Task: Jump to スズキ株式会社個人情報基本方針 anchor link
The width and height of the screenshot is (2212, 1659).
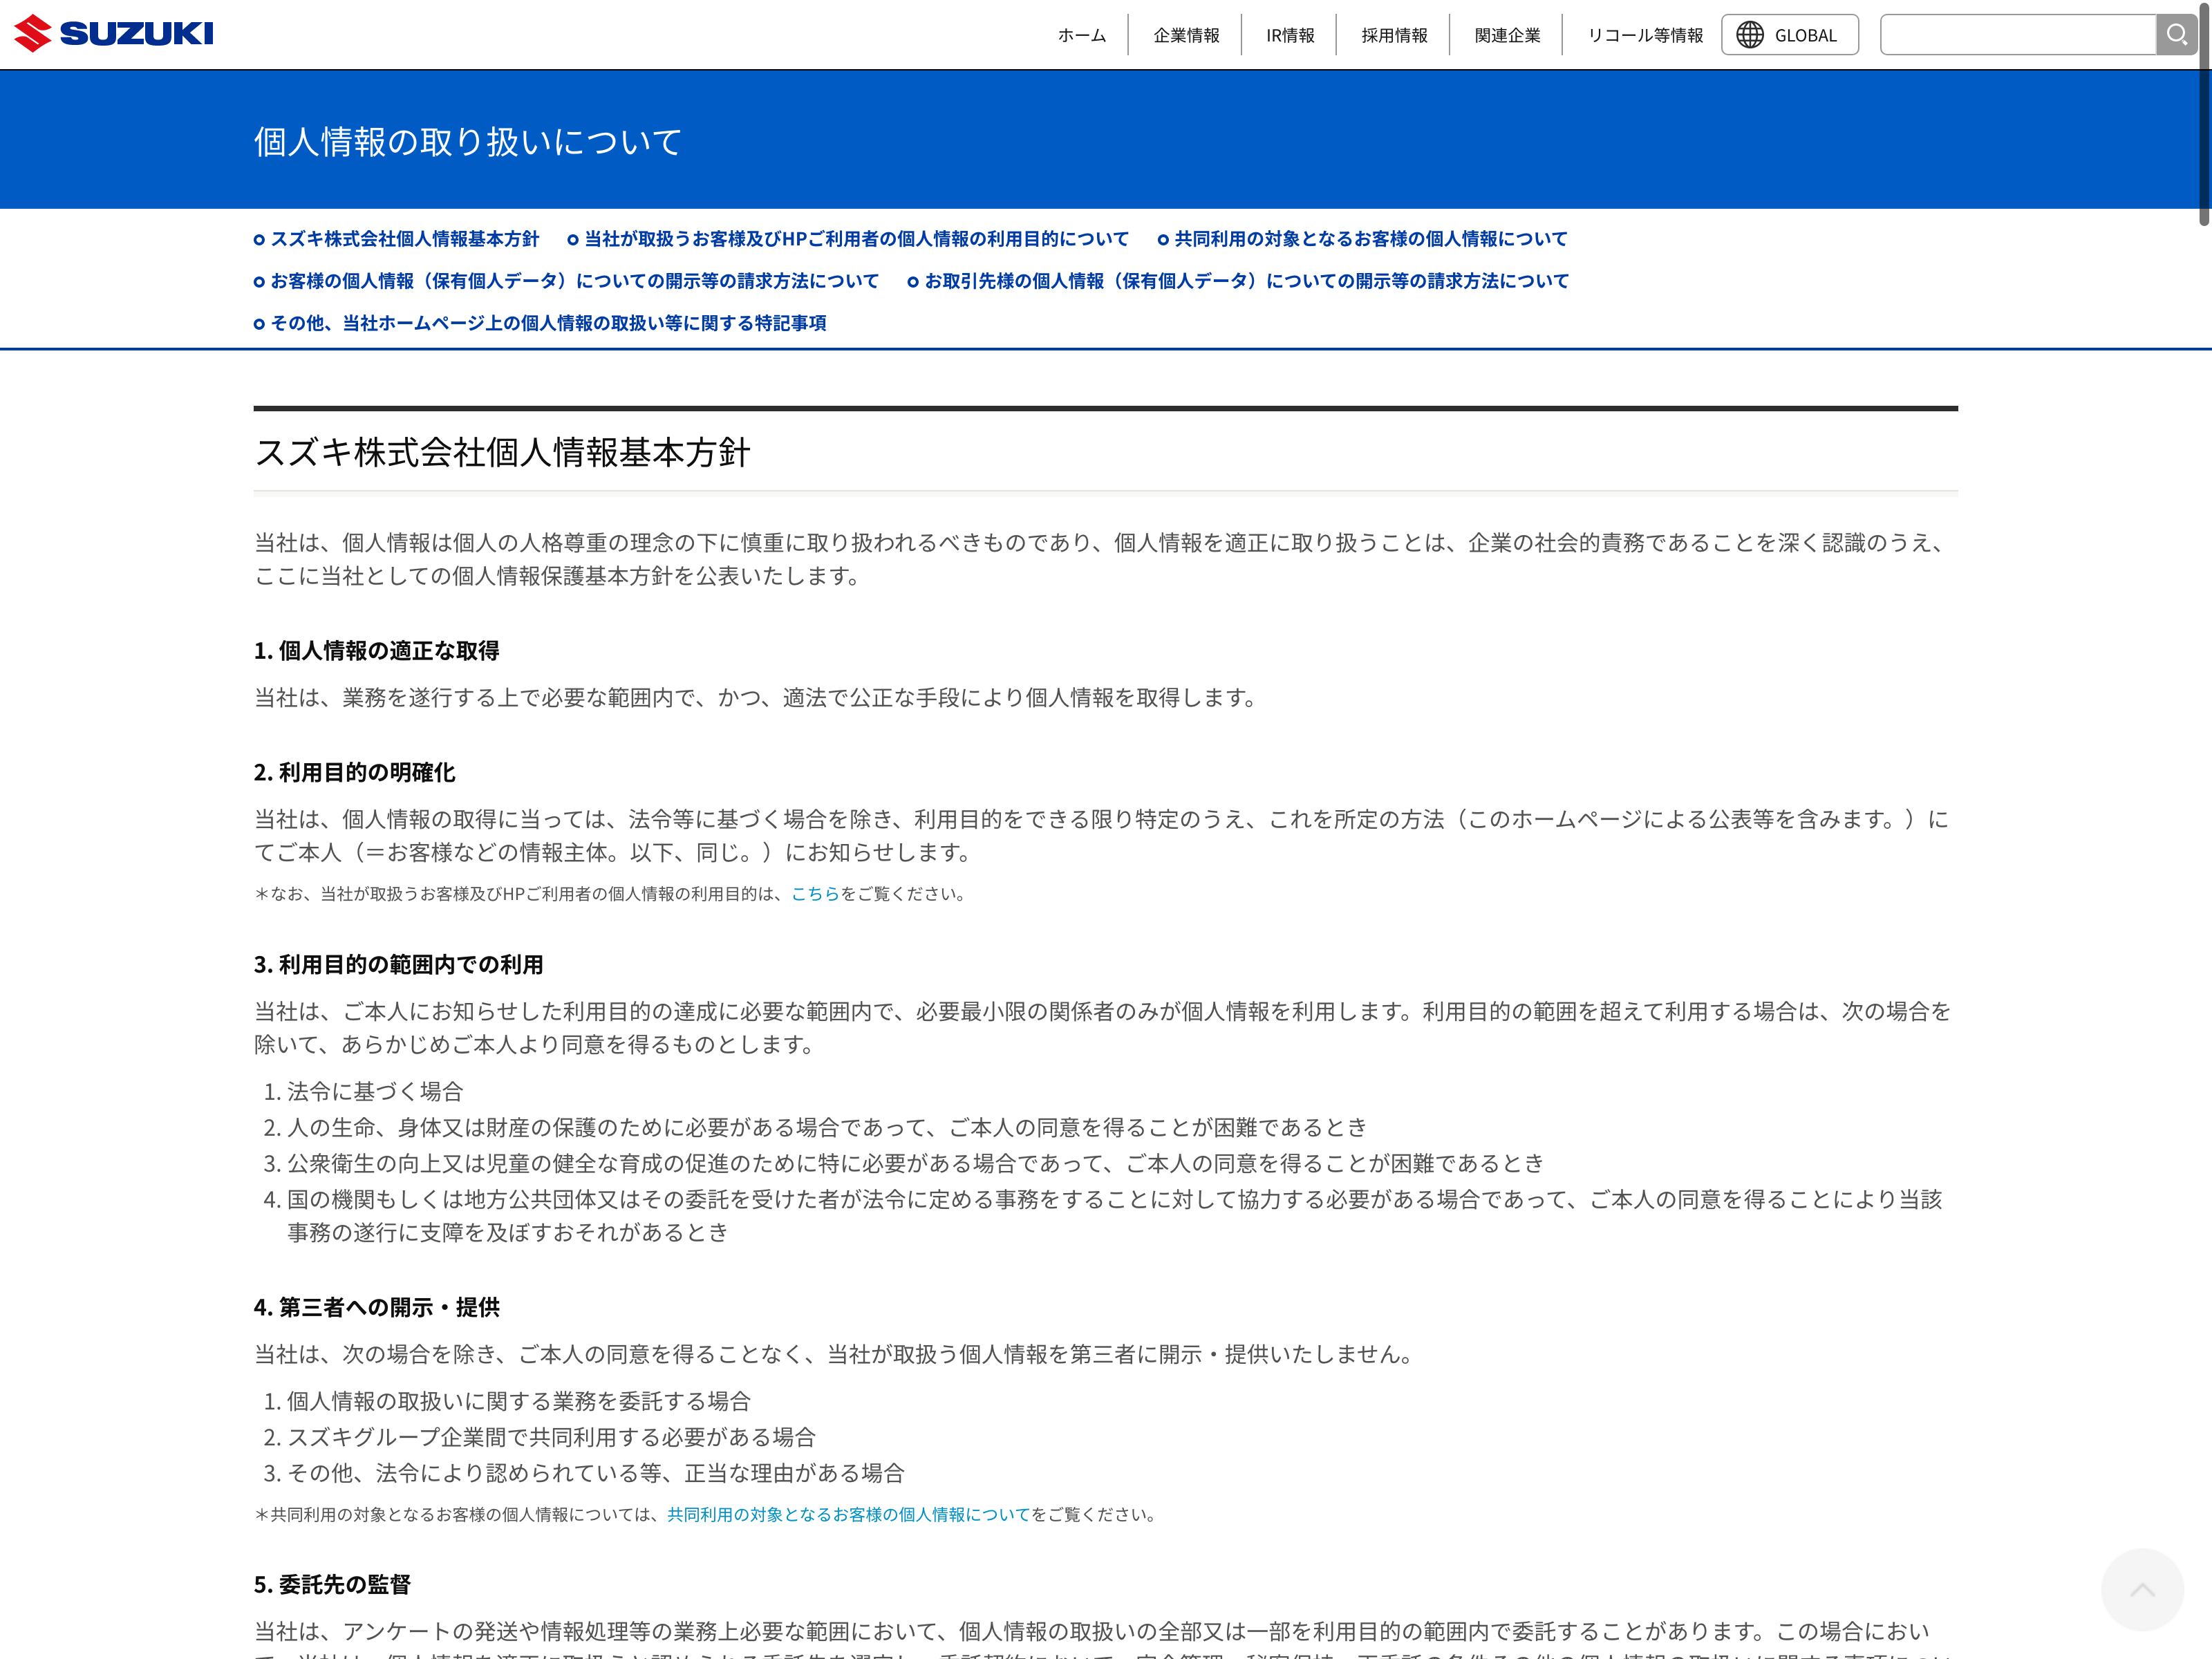Action: pos(404,239)
